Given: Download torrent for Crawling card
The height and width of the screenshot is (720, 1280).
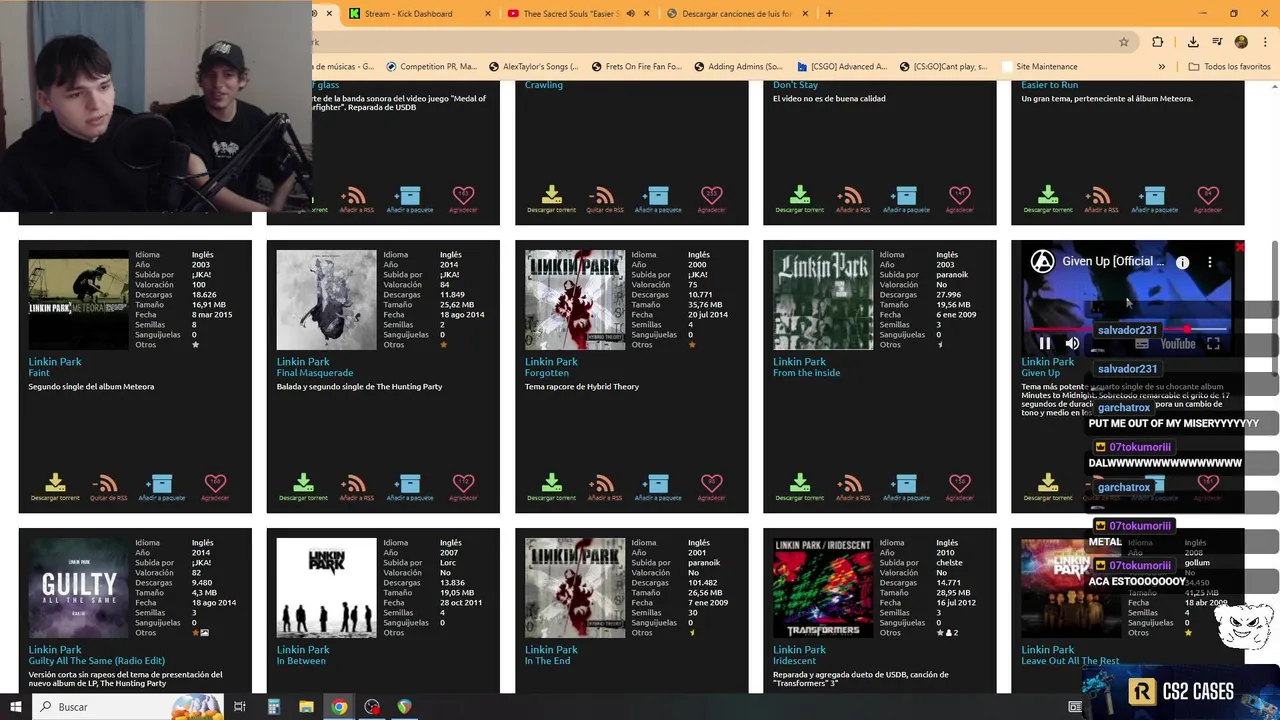Looking at the screenshot, I should (x=551, y=199).
